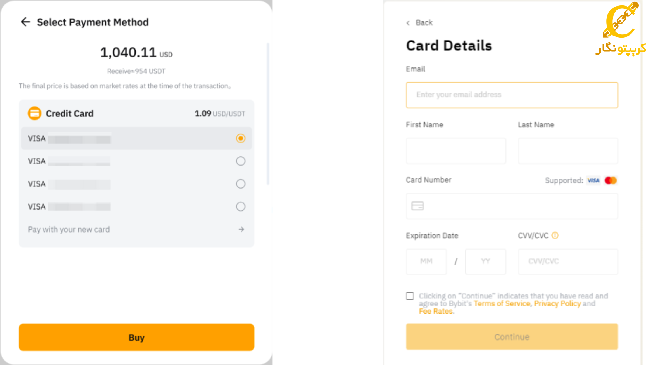Choose the fourth VISA card radio button
The image size is (650, 365).
point(240,207)
